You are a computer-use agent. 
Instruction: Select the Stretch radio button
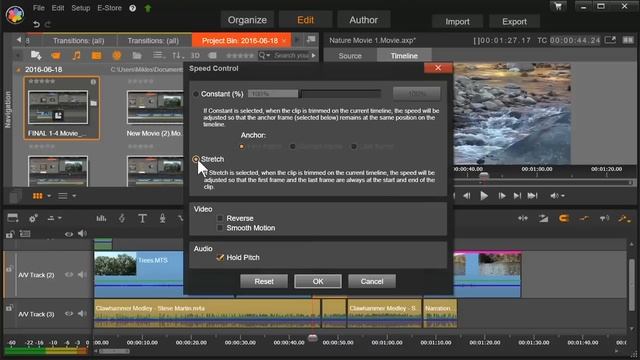click(x=196, y=159)
